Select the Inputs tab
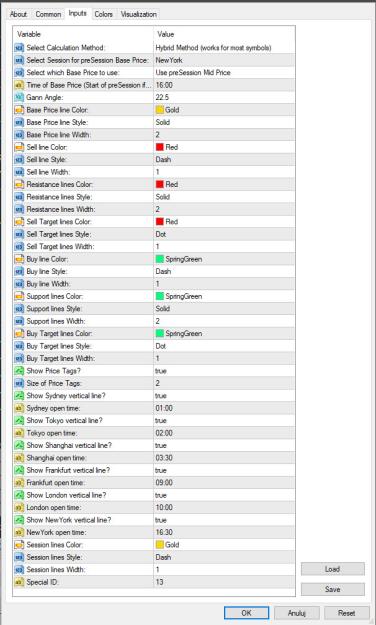 pos(78,14)
